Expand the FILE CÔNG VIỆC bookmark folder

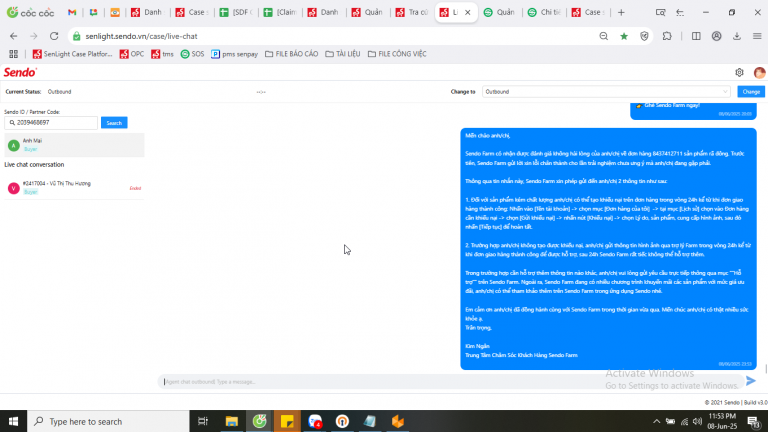click(397, 54)
